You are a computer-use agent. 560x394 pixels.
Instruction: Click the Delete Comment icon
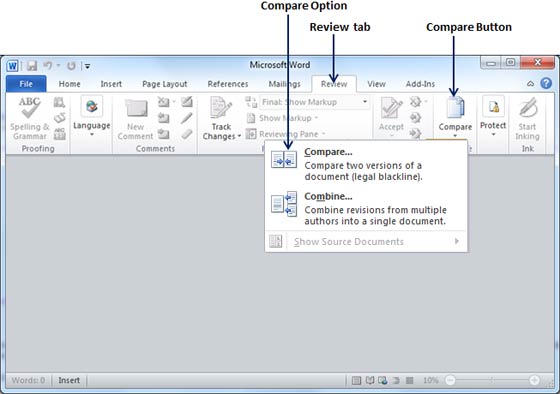pyautogui.click(x=164, y=102)
